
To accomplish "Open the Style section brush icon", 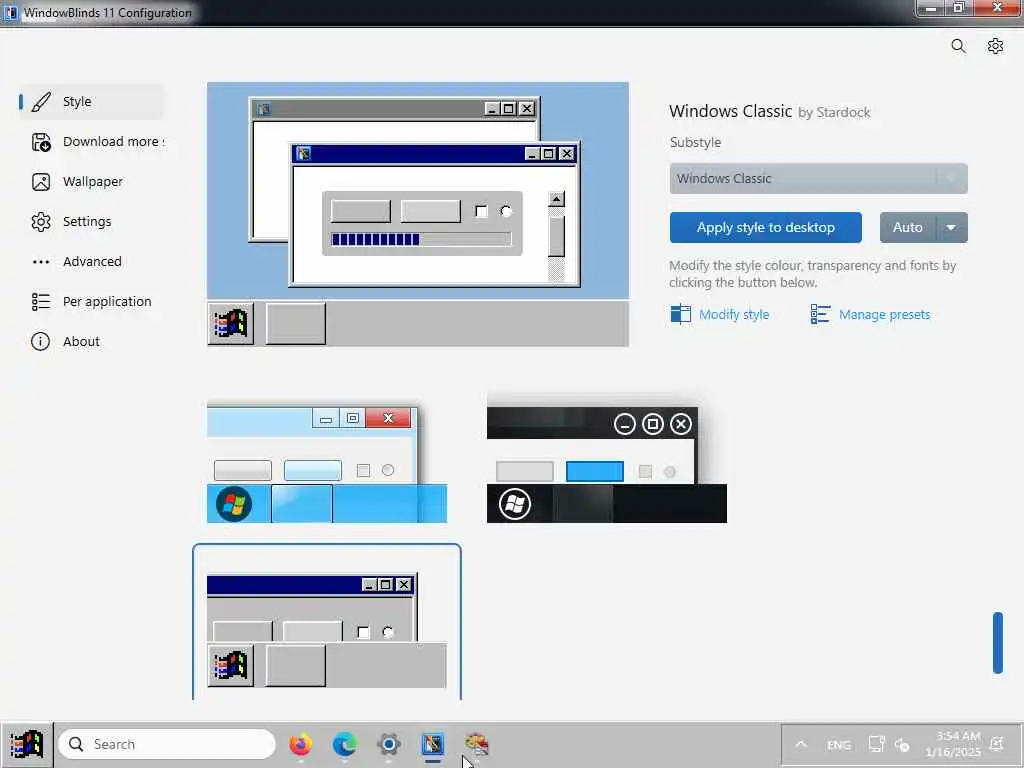I will [40, 102].
